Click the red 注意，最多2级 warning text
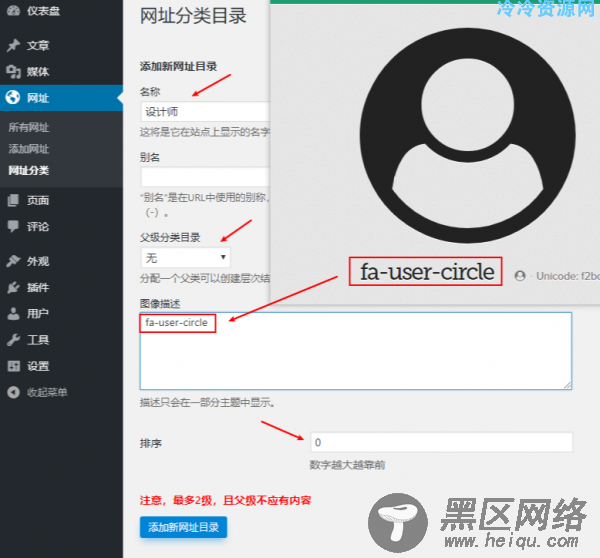 [x=226, y=500]
